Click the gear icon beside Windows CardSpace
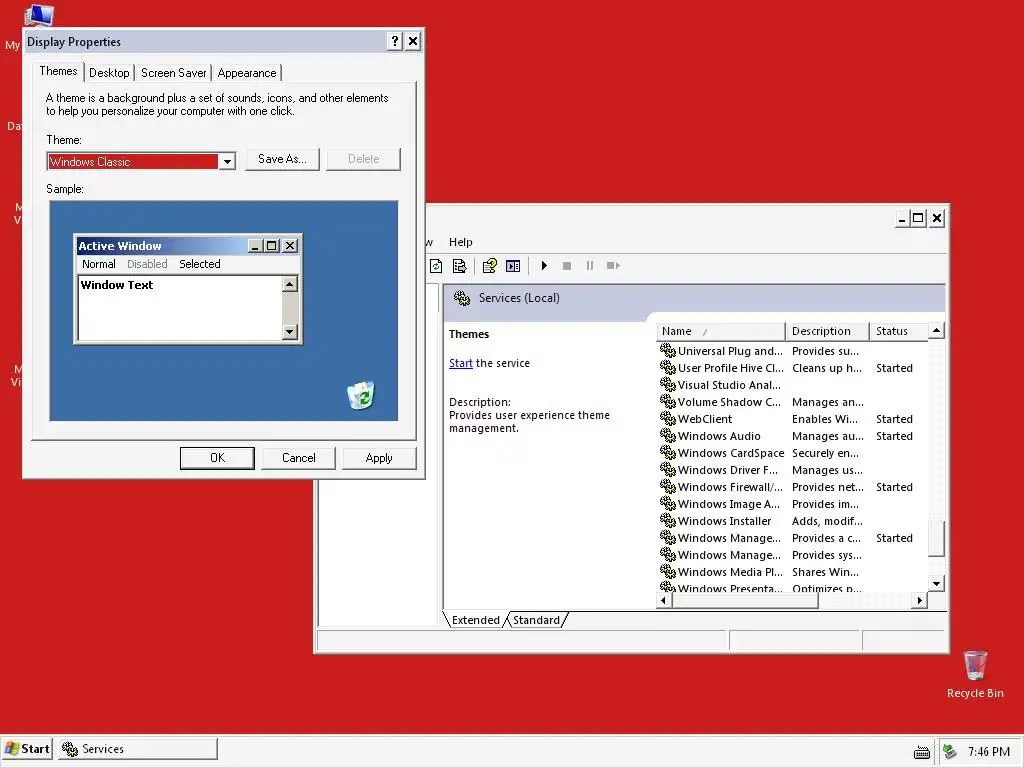 click(x=667, y=452)
